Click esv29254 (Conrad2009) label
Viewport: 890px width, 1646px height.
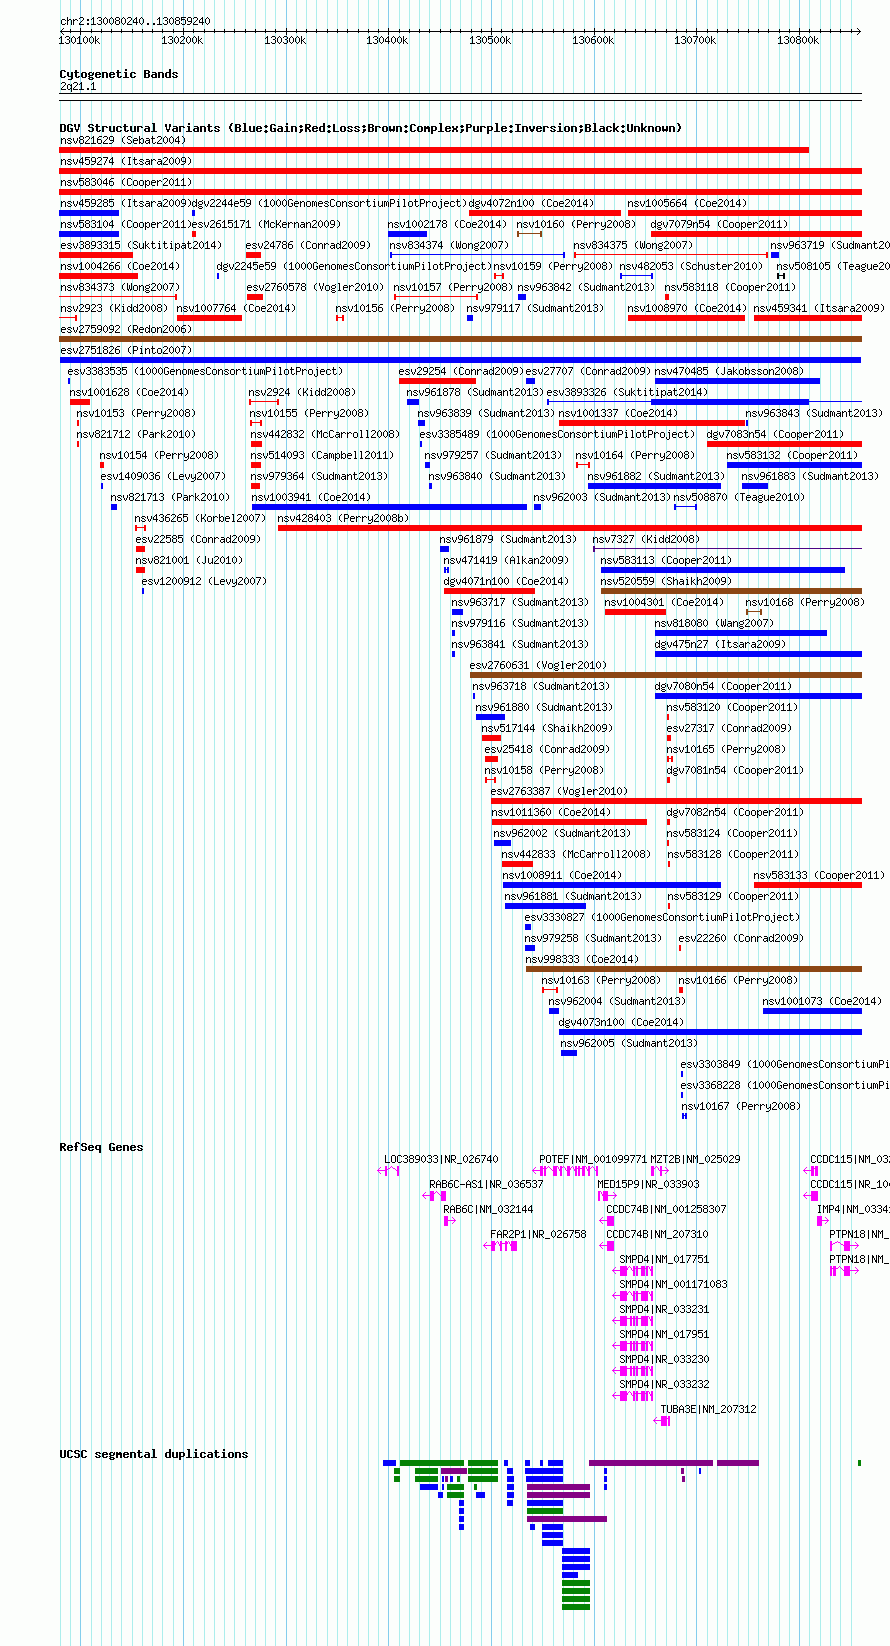(x=460, y=371)
